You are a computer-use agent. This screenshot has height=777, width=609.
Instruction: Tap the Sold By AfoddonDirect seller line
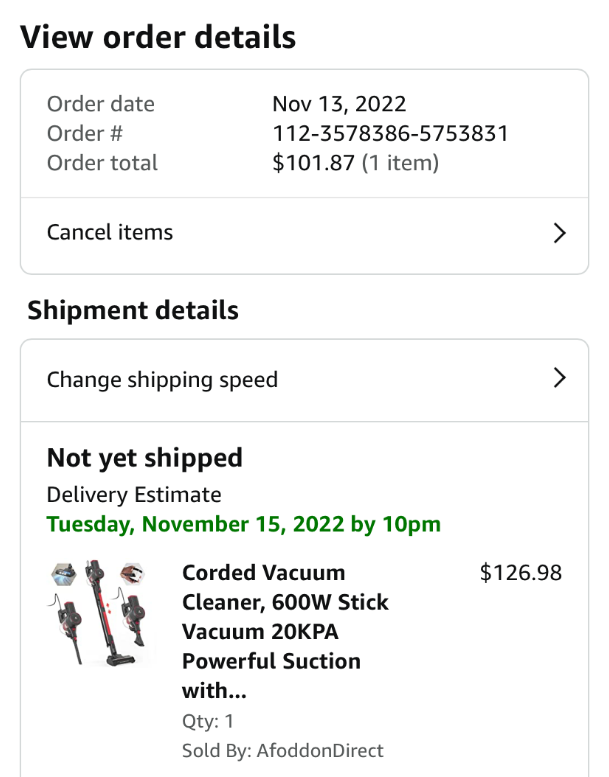click(x=282, y=750)
